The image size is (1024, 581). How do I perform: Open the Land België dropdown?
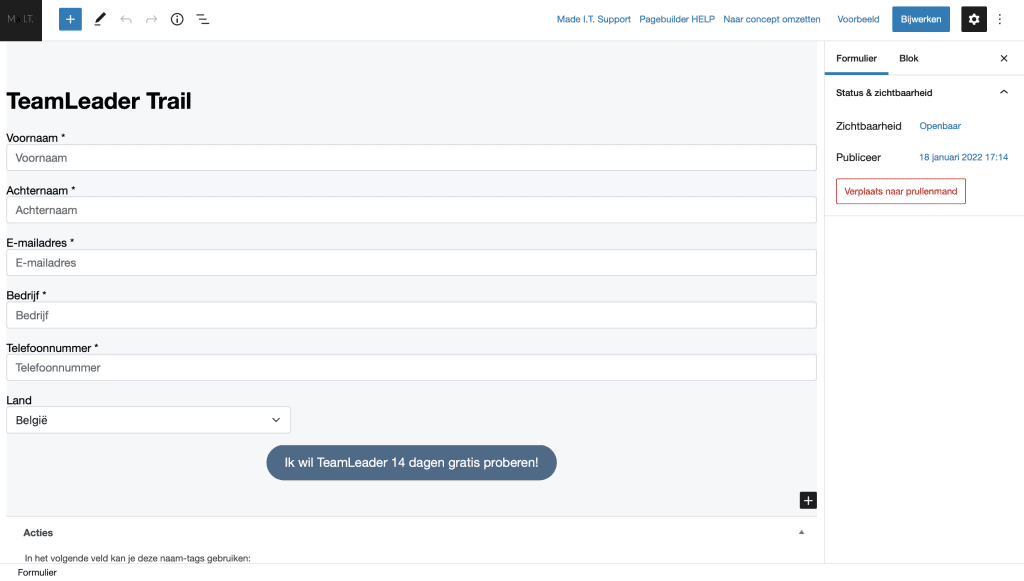coord(148,420)
